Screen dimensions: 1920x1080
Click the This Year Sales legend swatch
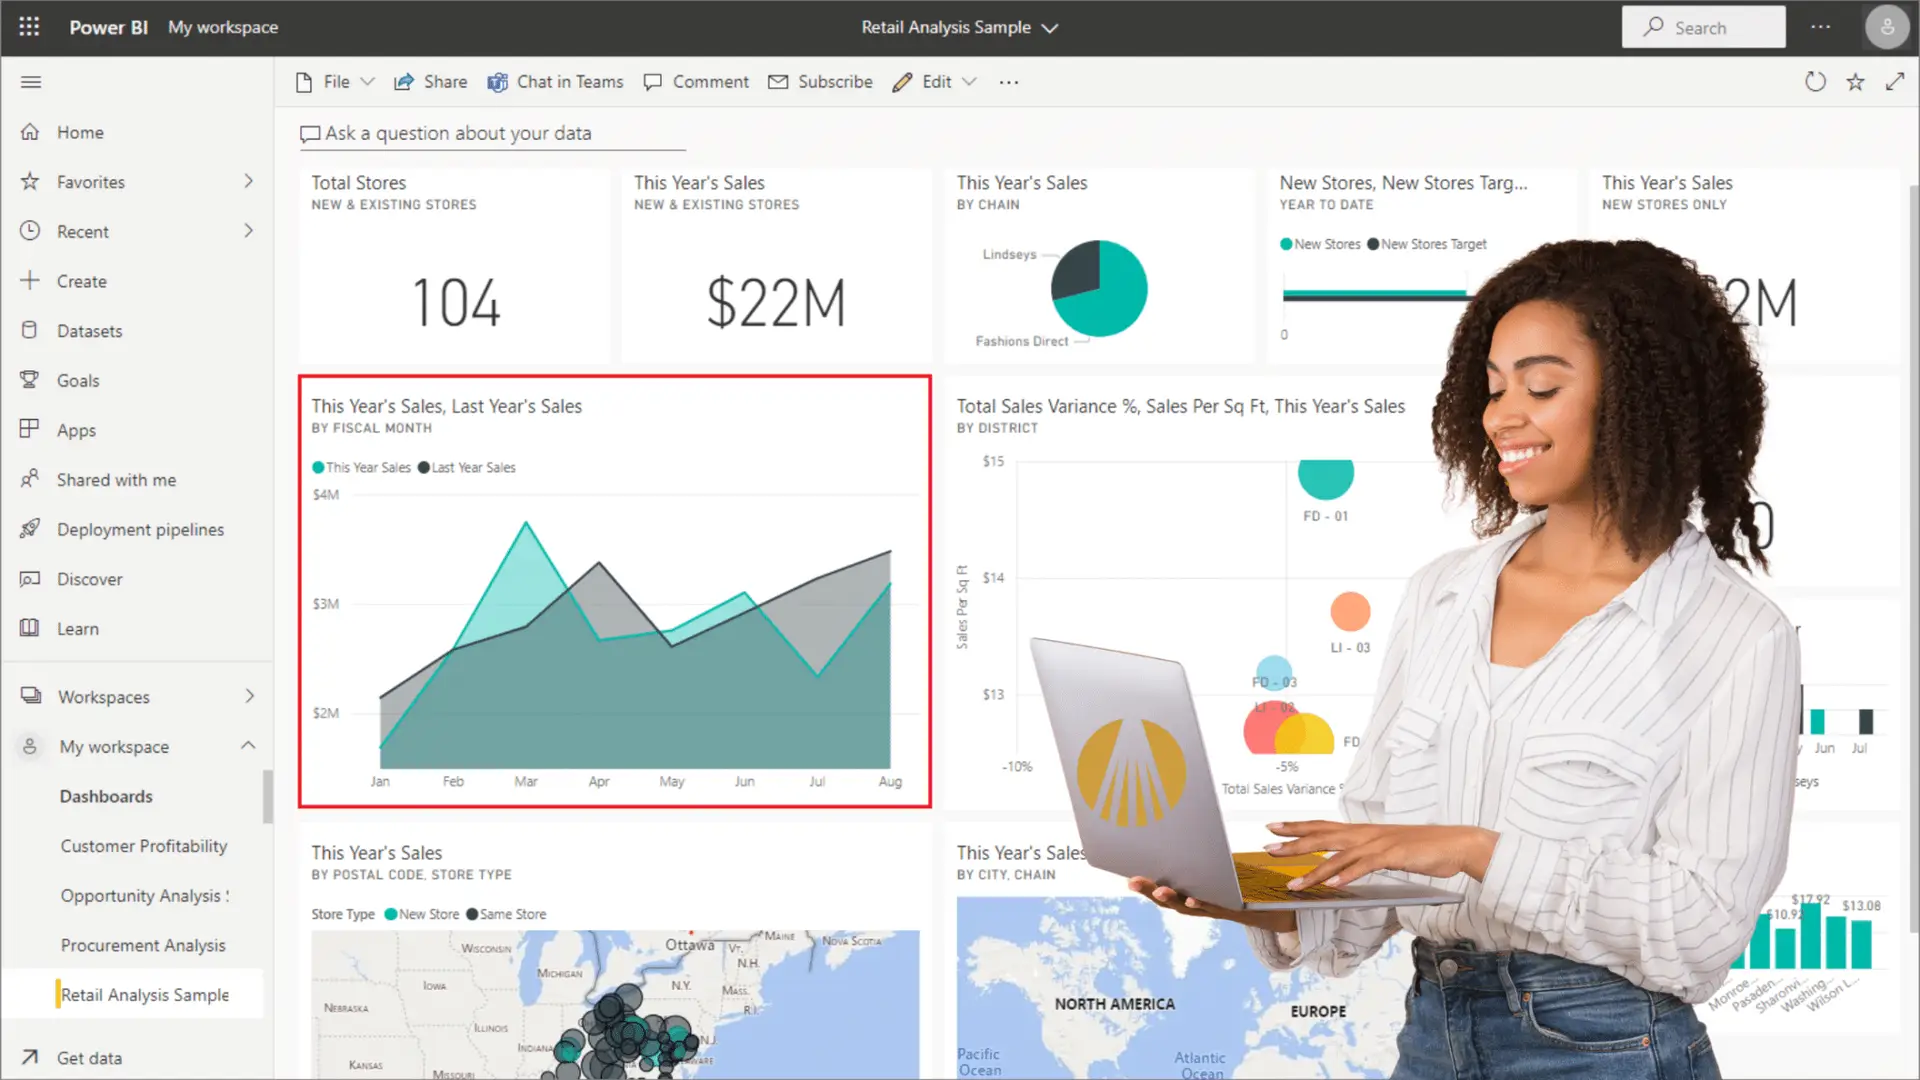(x=318, y=467)
